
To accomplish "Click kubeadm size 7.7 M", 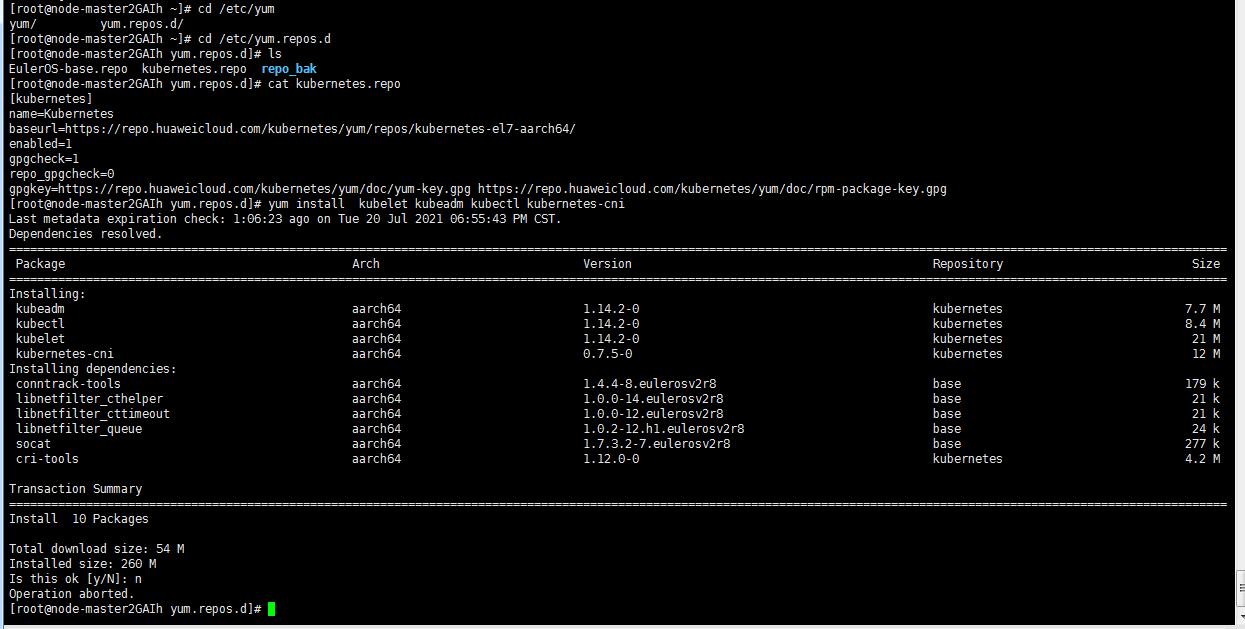I will (1202, 309).
